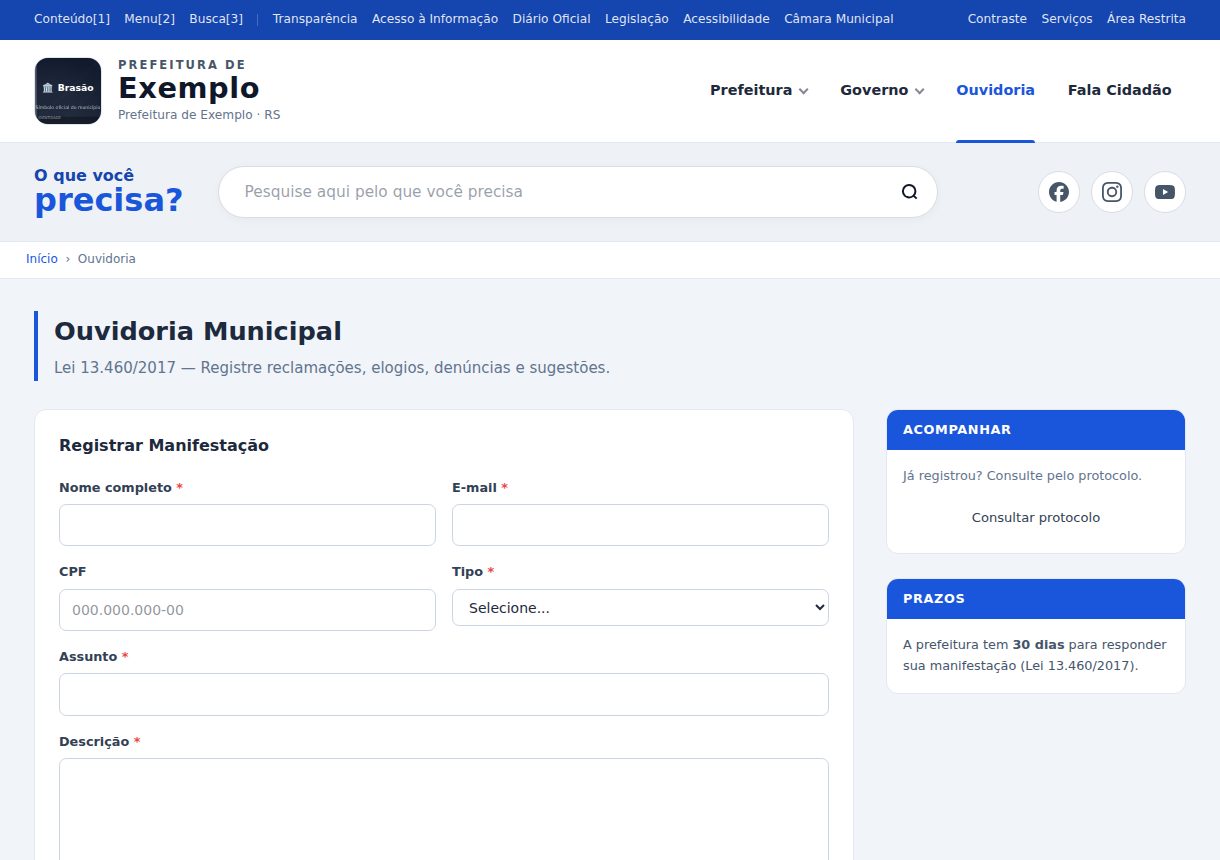
Task: Focus the Descrição text area
Action: coord(444,809)
